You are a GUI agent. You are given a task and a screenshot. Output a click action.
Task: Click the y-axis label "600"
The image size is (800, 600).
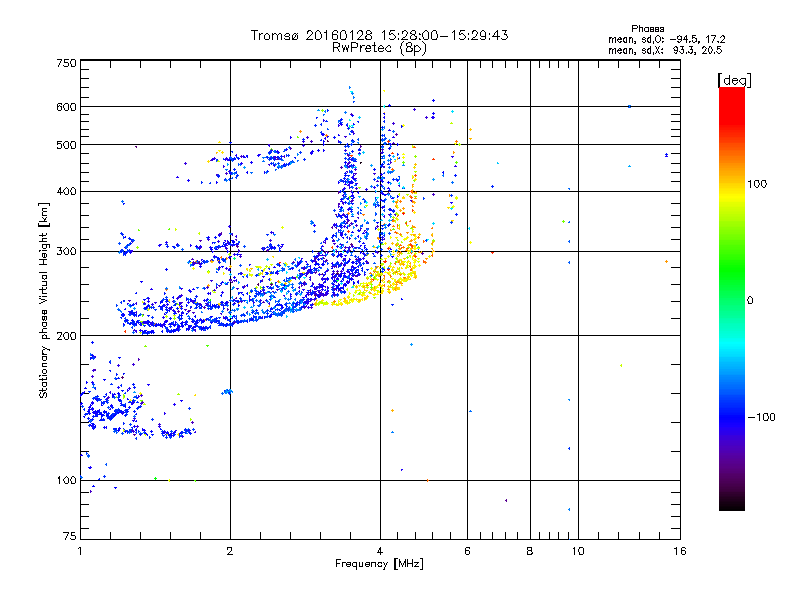(66, 107)
